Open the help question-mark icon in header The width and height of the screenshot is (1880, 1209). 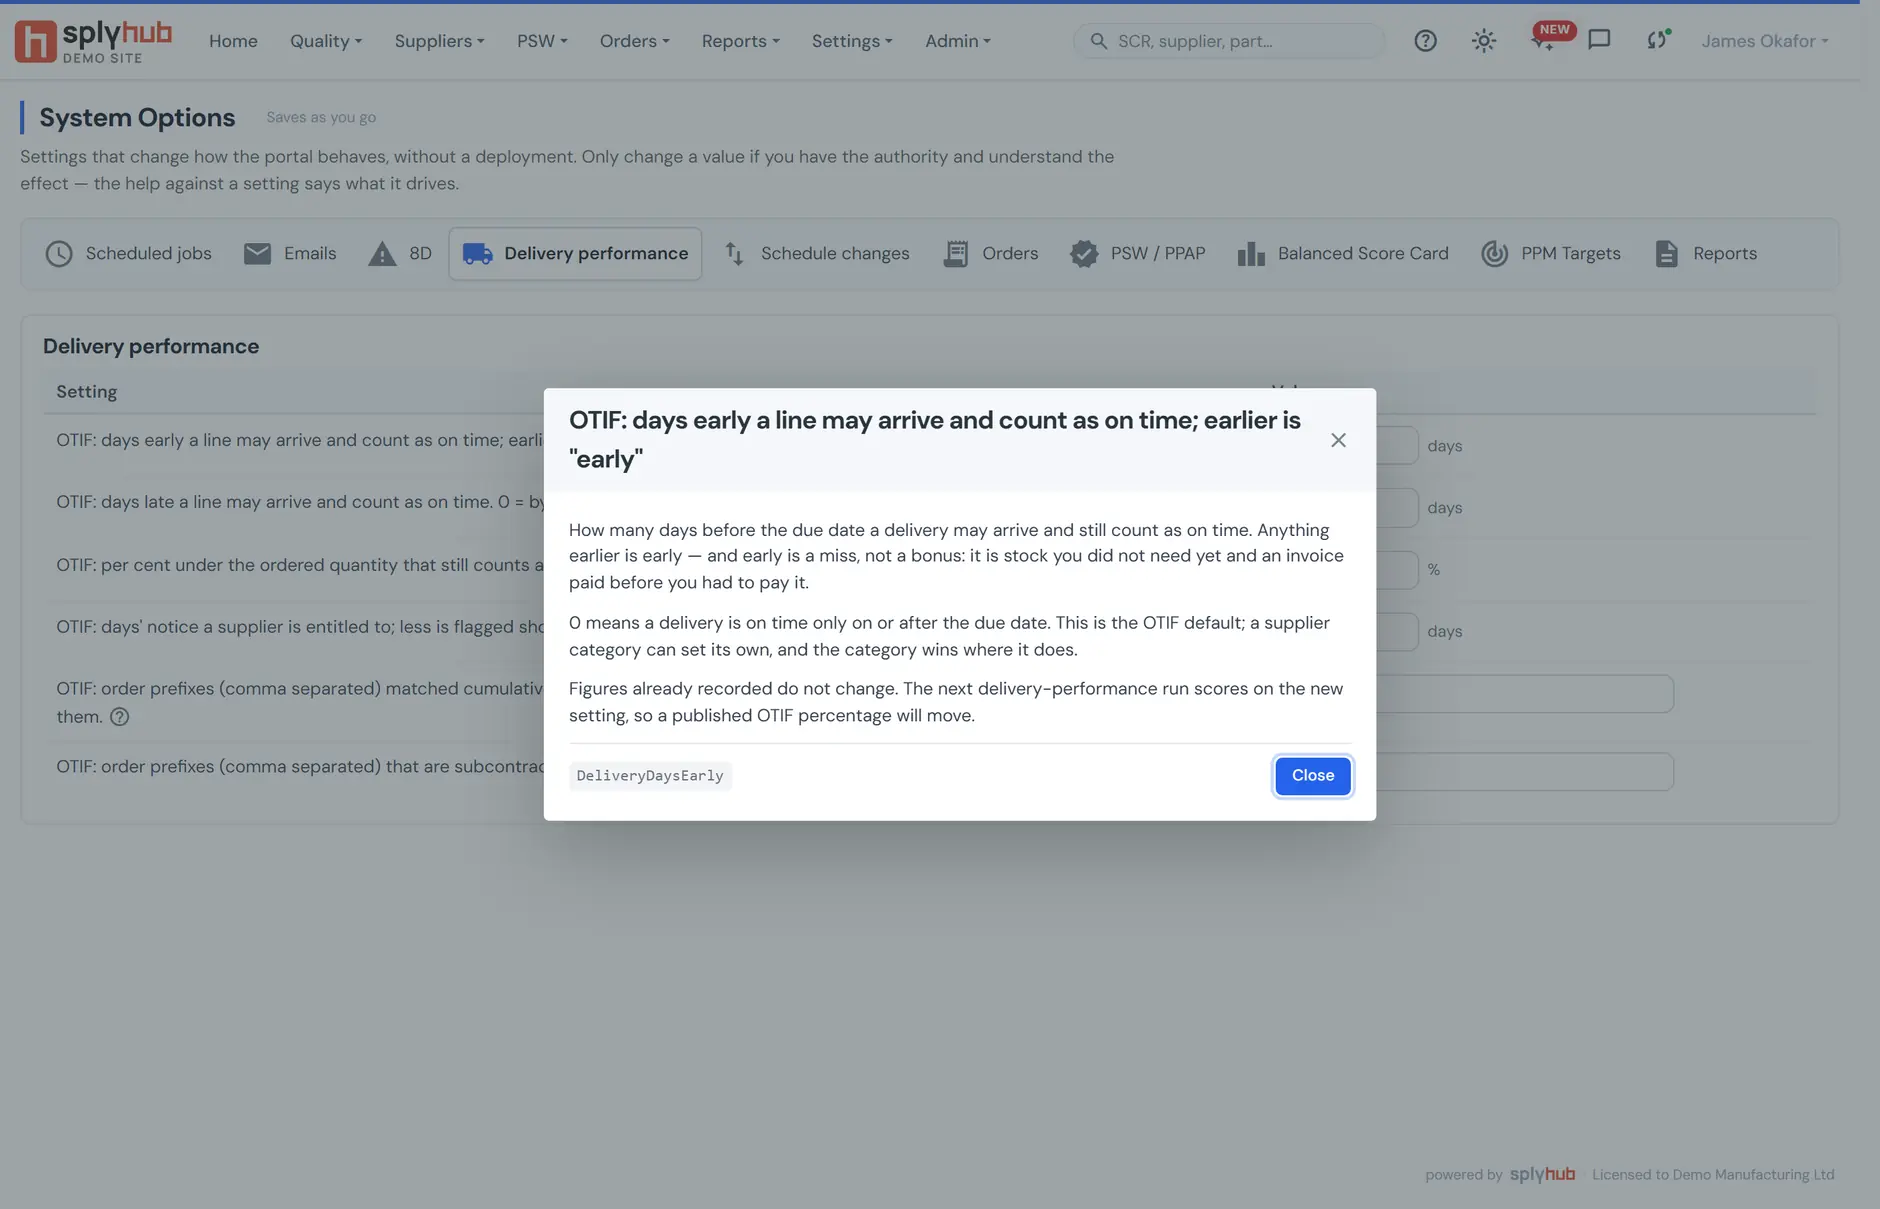(x=1425, y=41)
